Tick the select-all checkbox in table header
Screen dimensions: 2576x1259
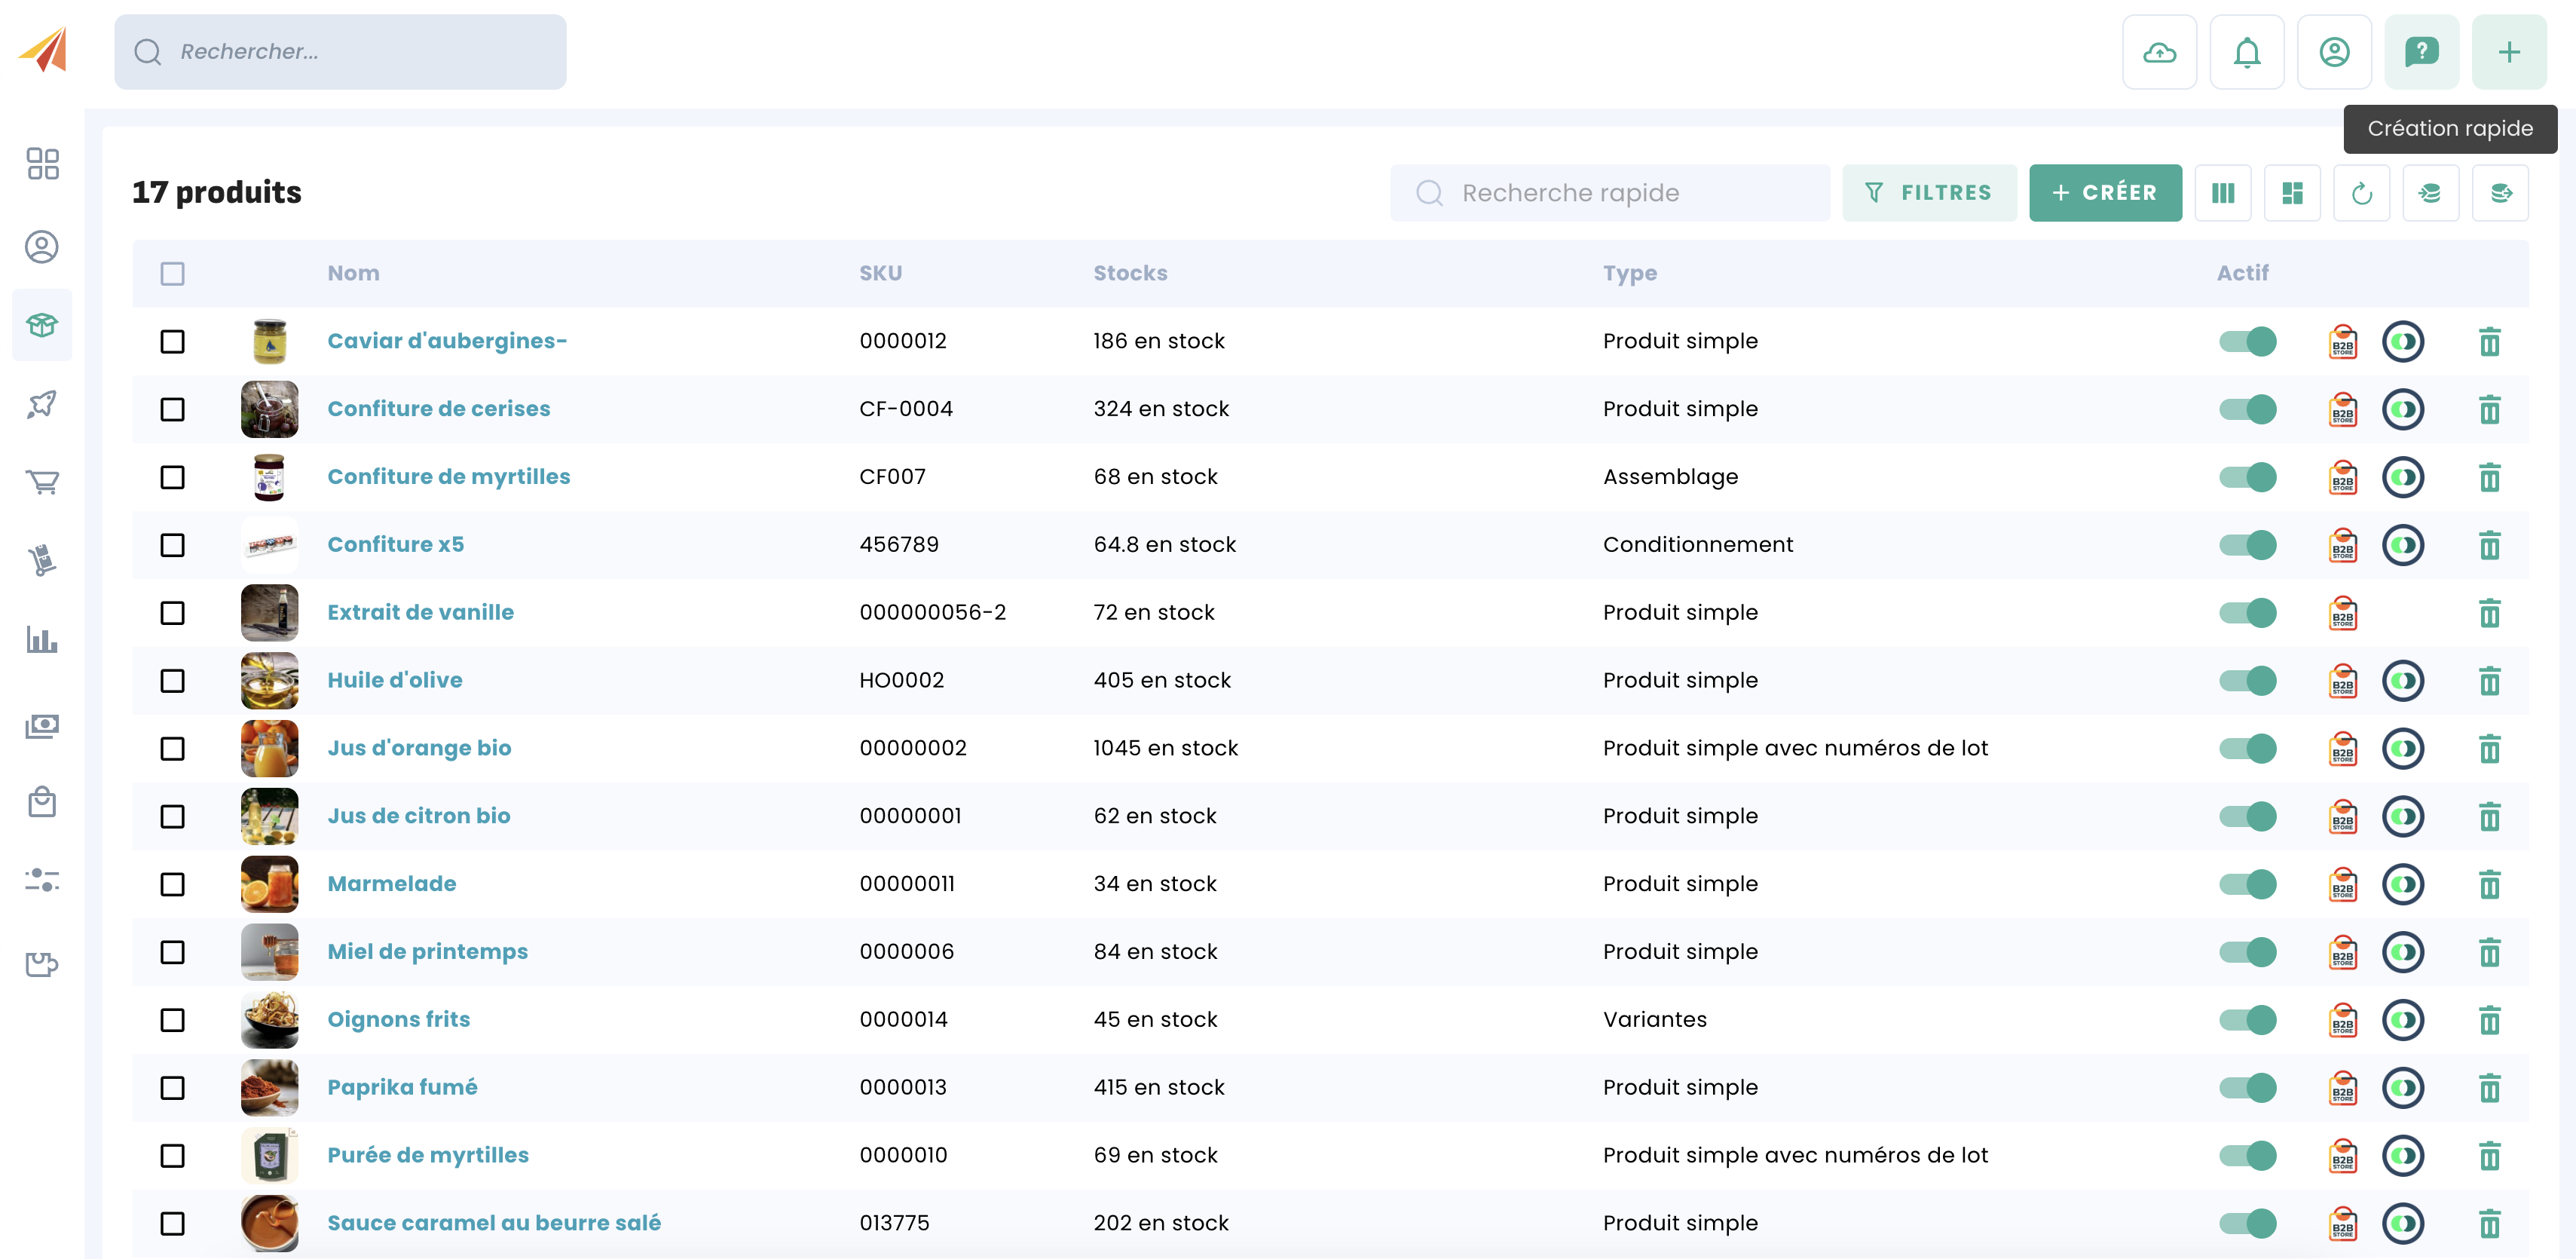(172, 273)
